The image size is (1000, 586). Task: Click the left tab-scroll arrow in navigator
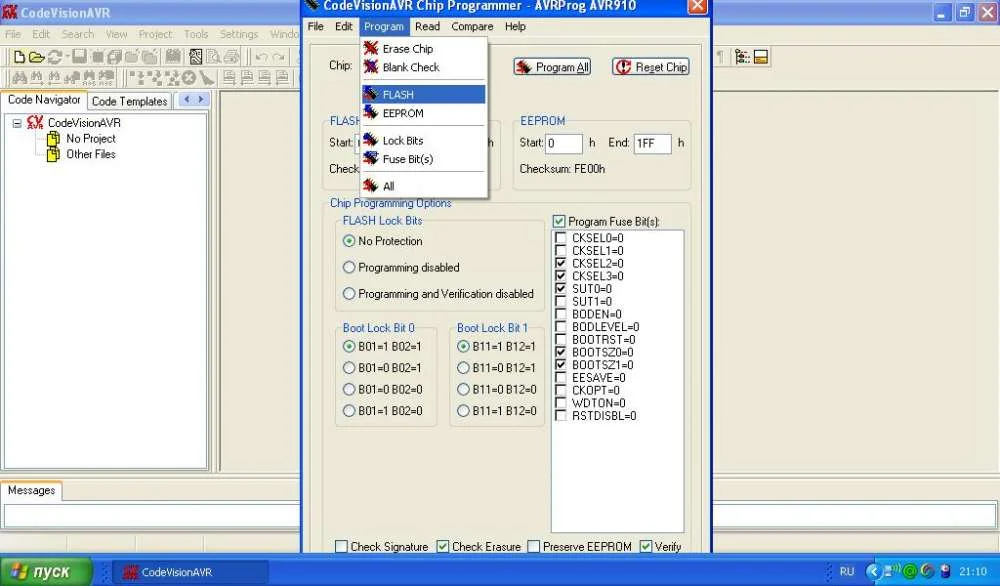point(186,99)
